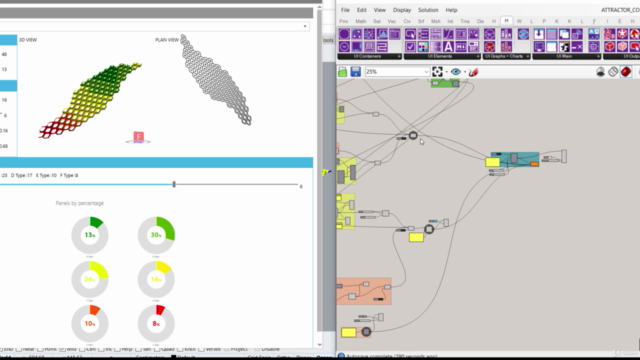The width and height of the screenshot is (640, 360).
Task: Click the slider track right of the handle
Action: (237, 184)
